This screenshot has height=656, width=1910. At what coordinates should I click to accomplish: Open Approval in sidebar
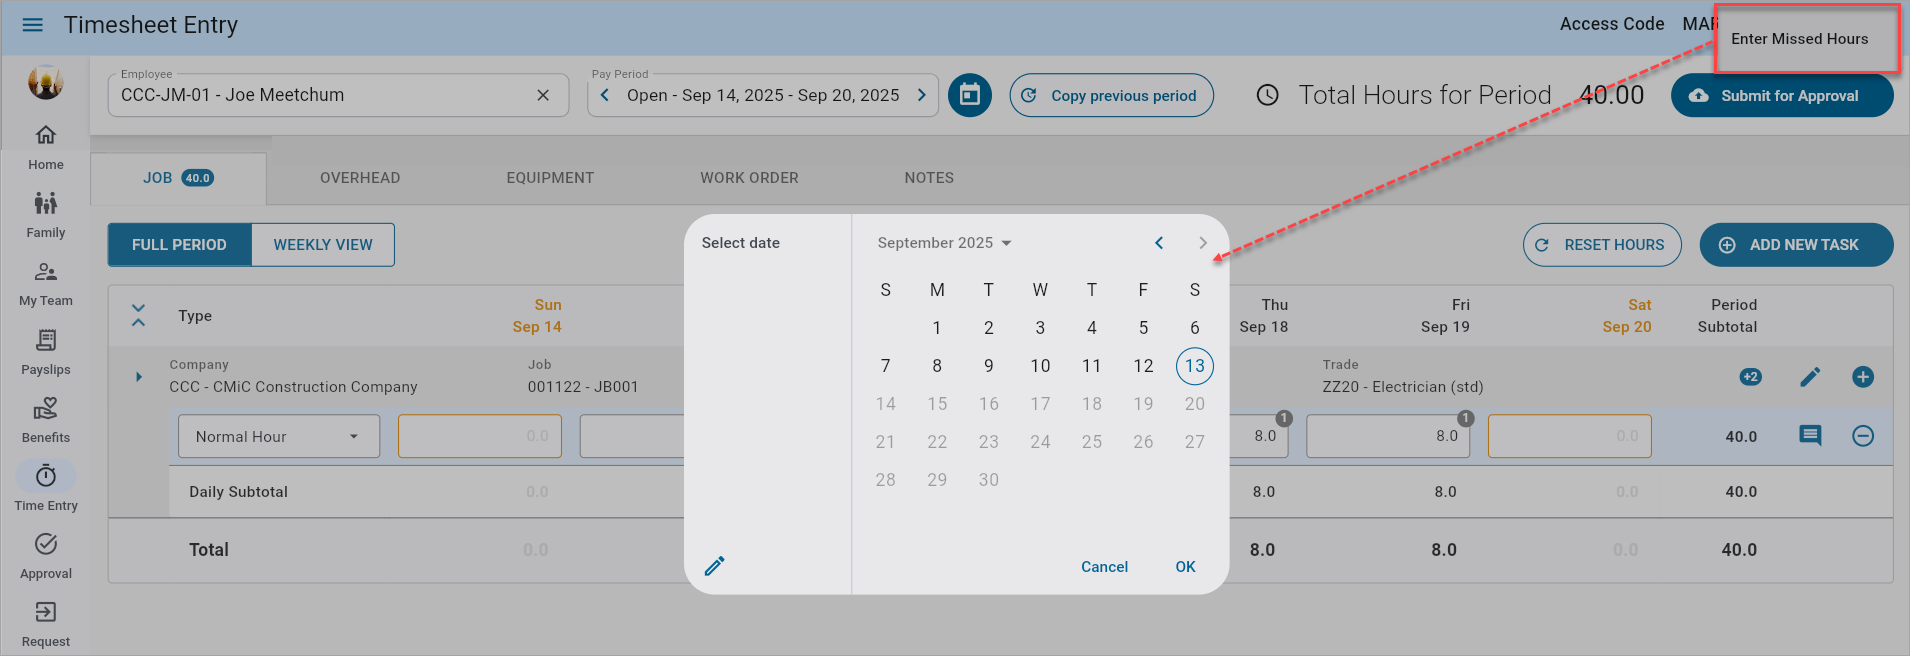click(x=46, y=557)
